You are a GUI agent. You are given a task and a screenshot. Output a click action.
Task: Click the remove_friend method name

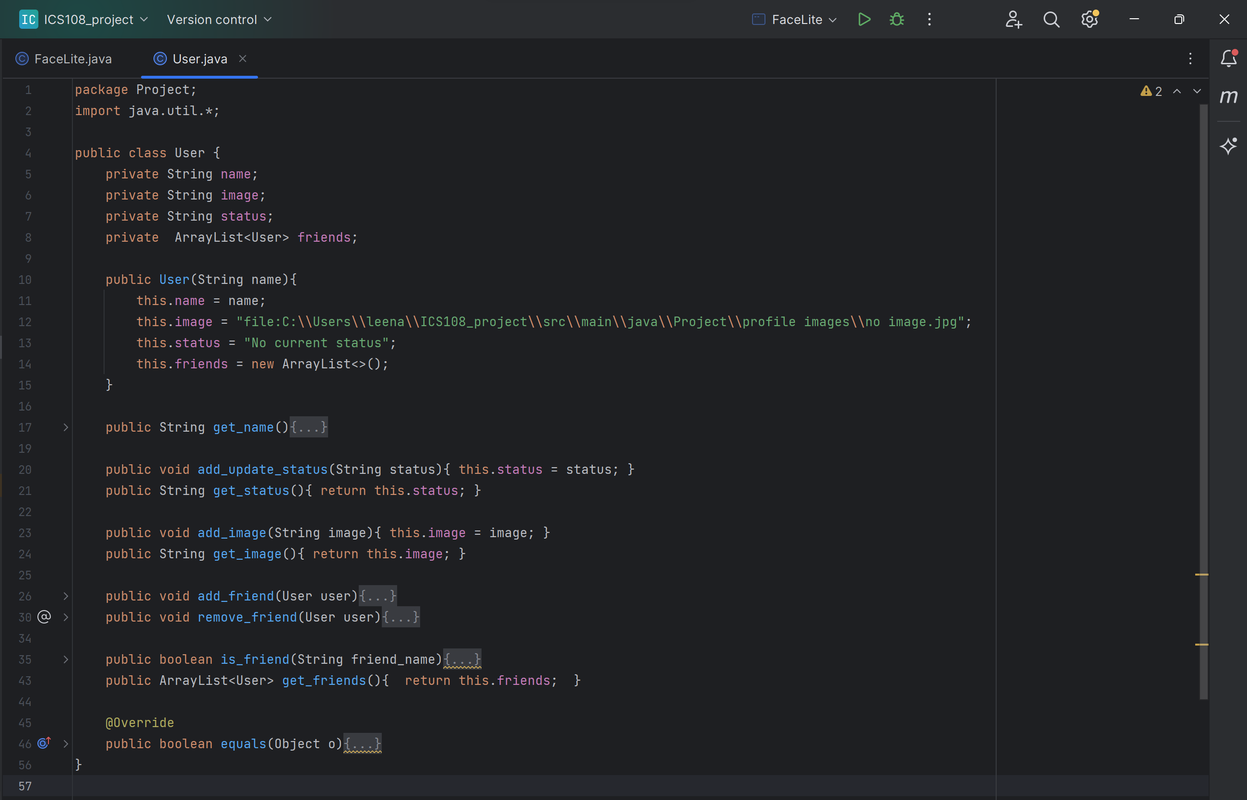point(247,617)
